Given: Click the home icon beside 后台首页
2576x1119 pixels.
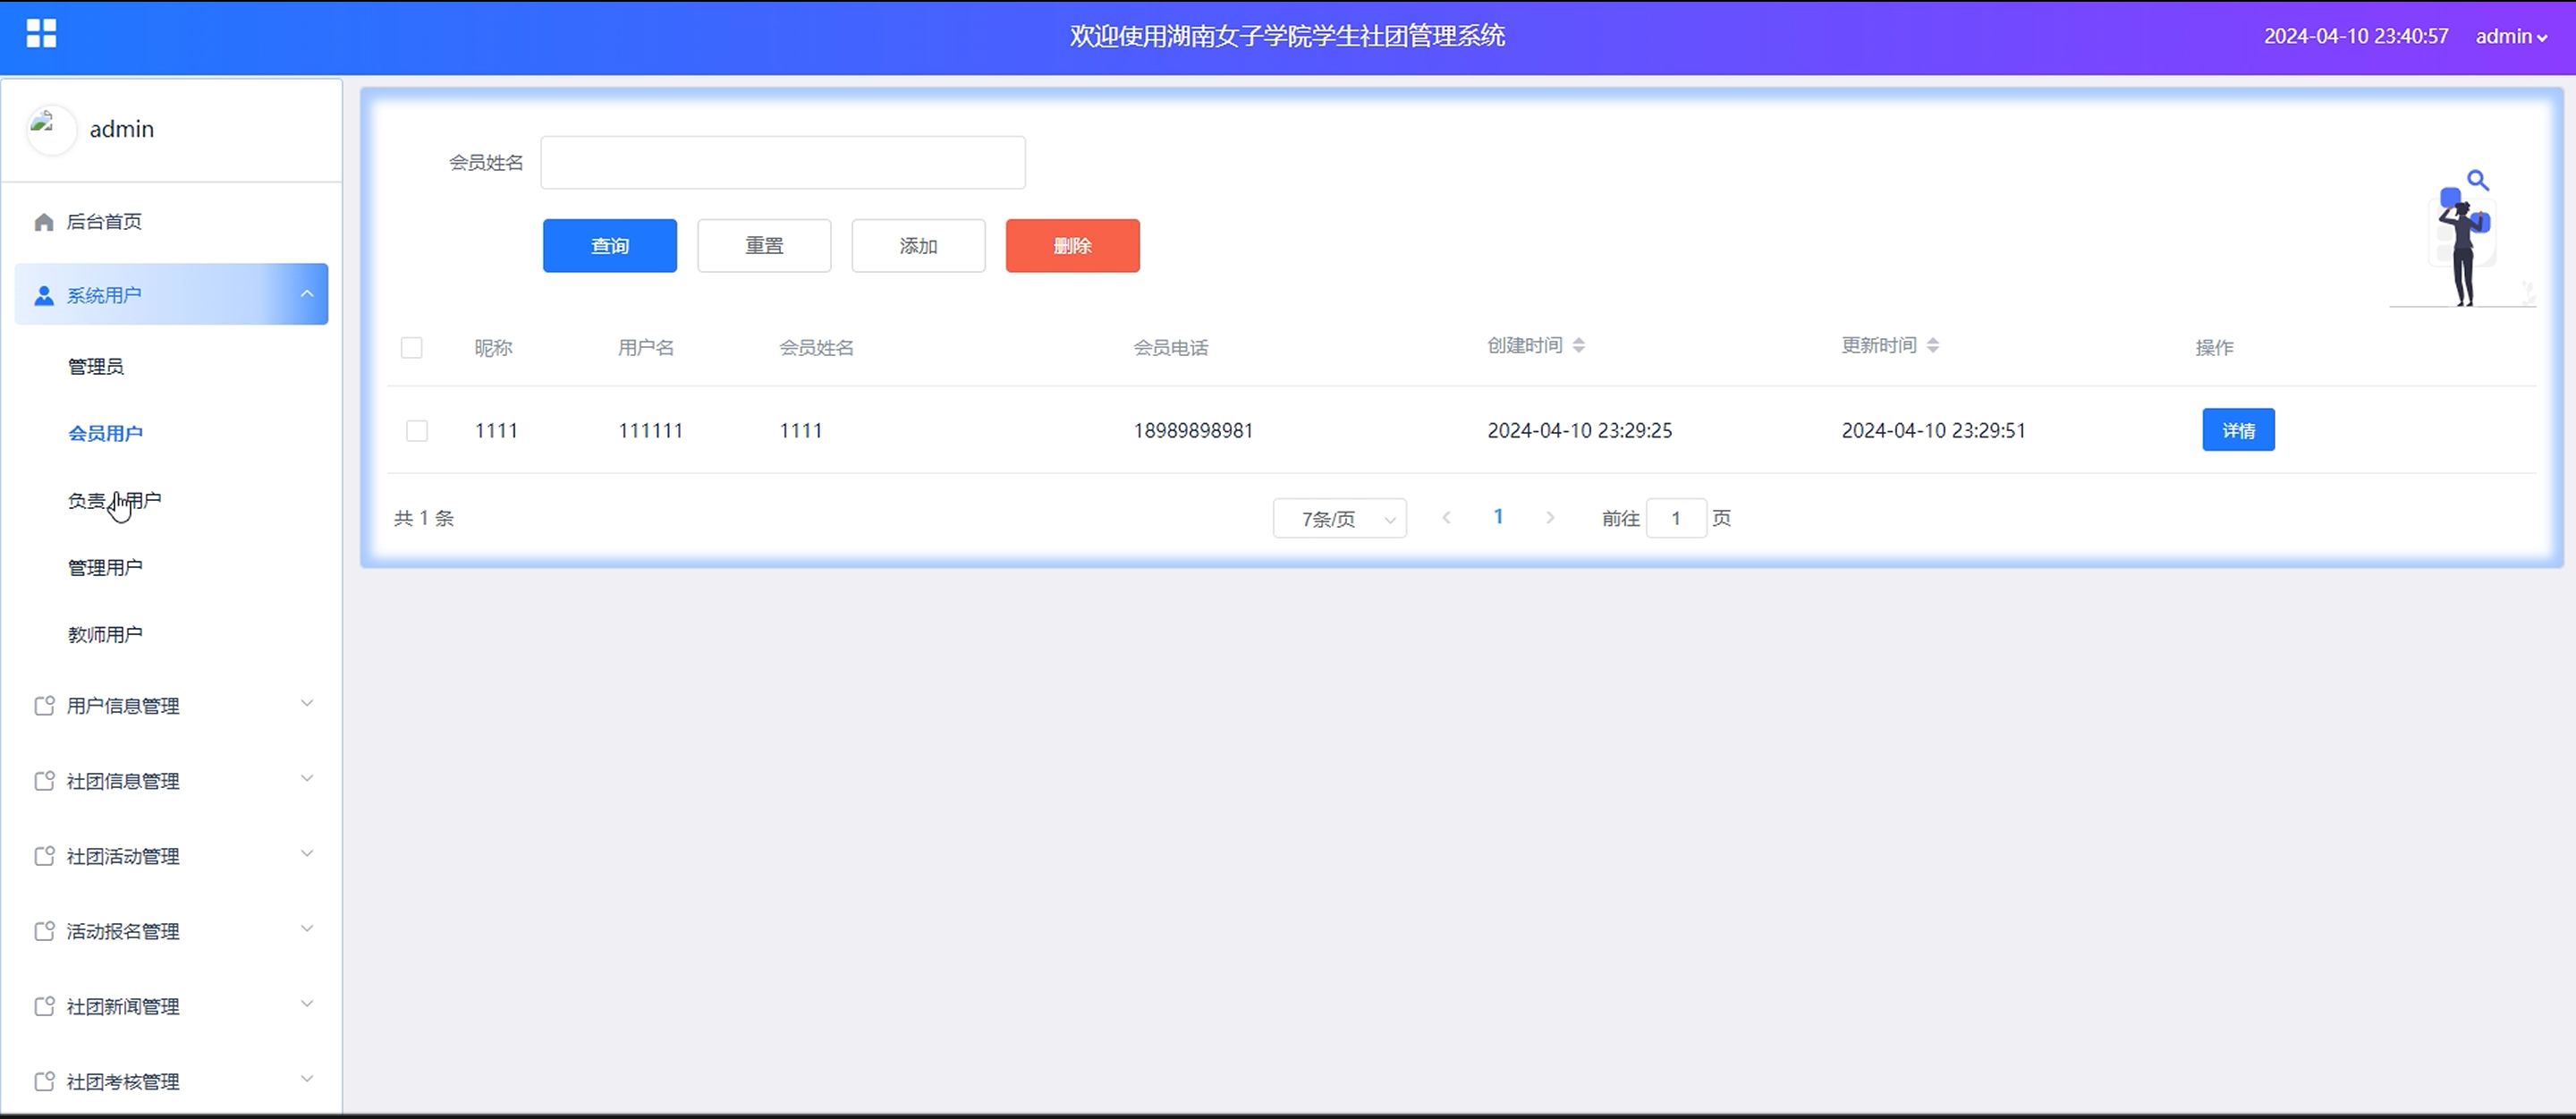Looking at the screenshot, I should point(43,222).
